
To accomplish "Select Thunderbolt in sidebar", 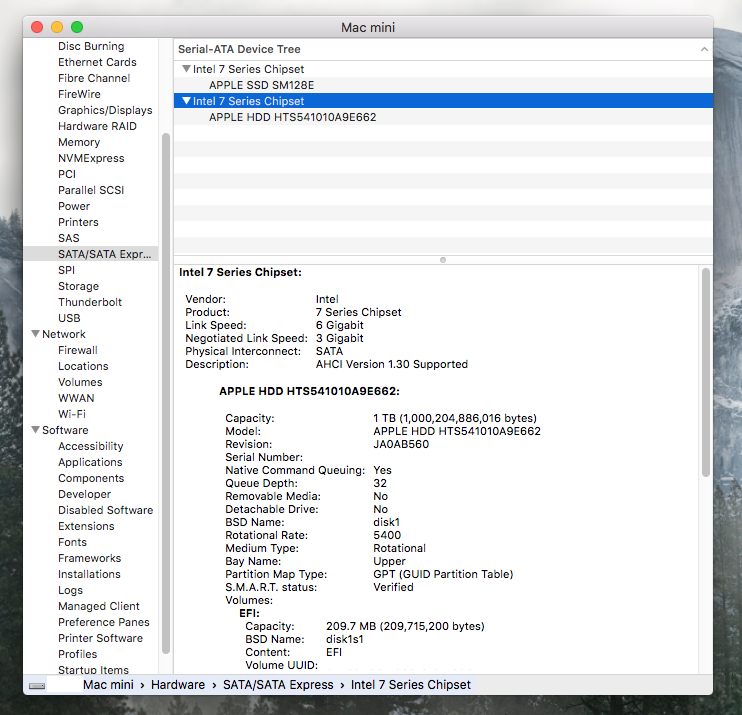I will [90, 302].
